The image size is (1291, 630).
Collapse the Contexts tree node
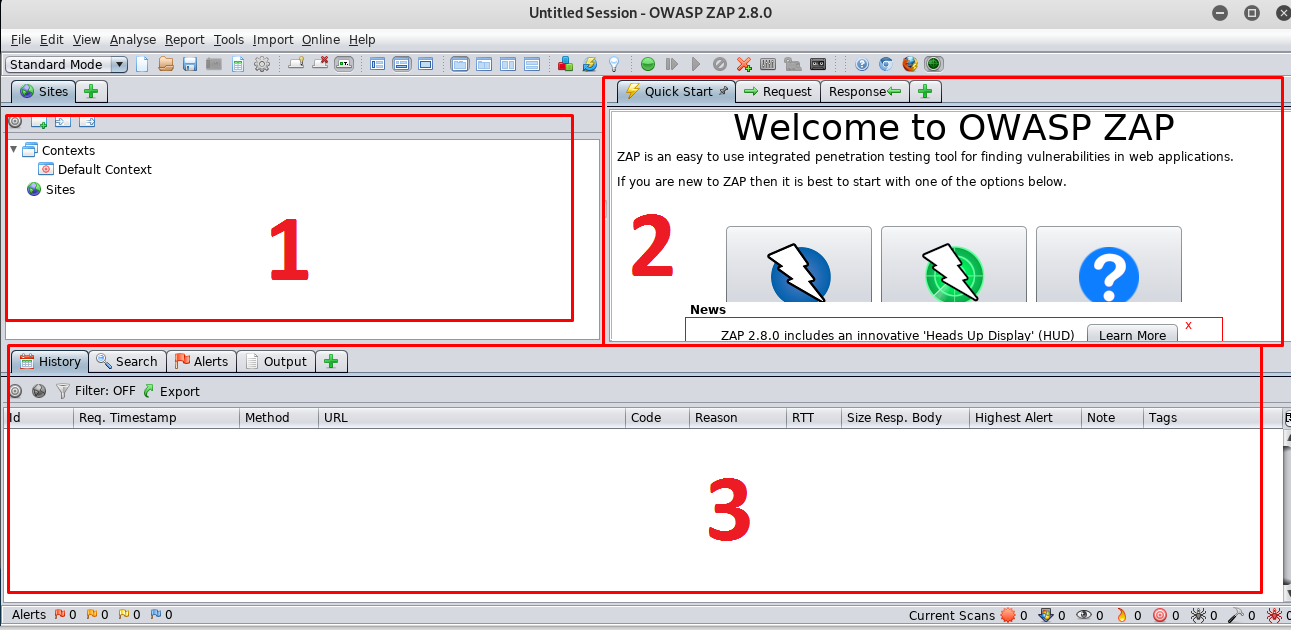coord(14,150)
